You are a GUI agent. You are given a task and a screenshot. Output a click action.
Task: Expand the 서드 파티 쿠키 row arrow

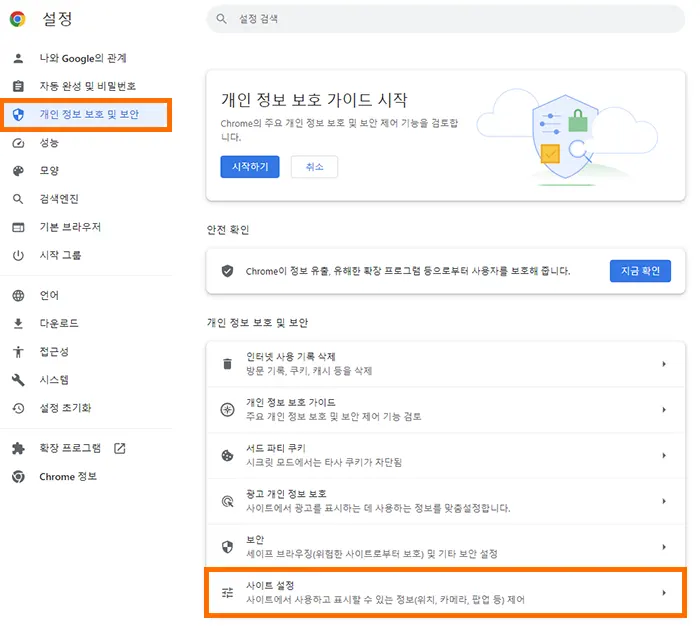tap(664, 455)
